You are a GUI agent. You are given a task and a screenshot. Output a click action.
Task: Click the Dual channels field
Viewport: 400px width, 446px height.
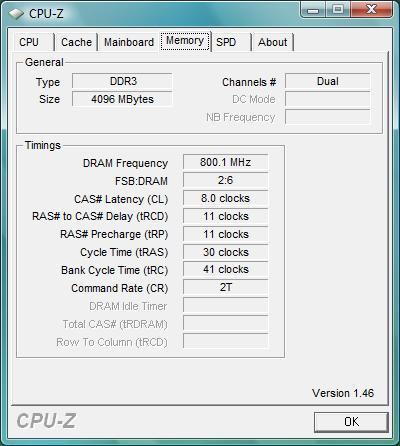click(328, 81)
